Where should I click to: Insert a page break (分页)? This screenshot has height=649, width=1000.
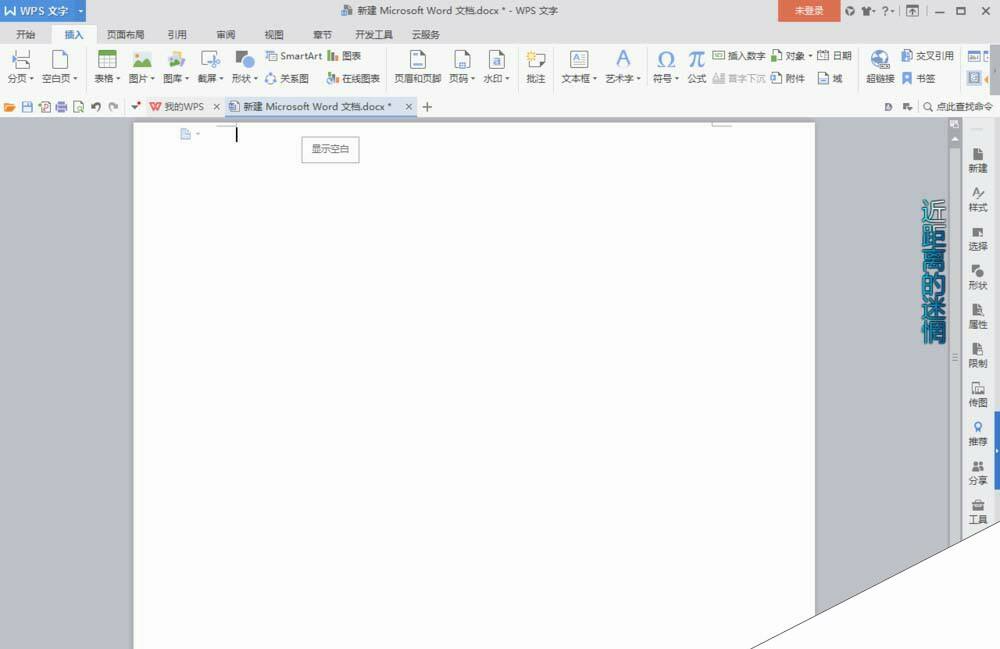coord(20,66)
